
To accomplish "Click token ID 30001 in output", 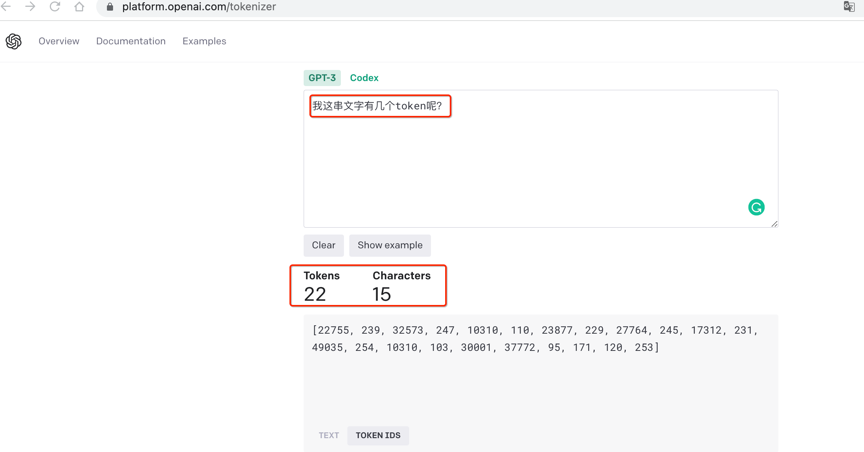I will pyautogui.click(x=477, y=347).
